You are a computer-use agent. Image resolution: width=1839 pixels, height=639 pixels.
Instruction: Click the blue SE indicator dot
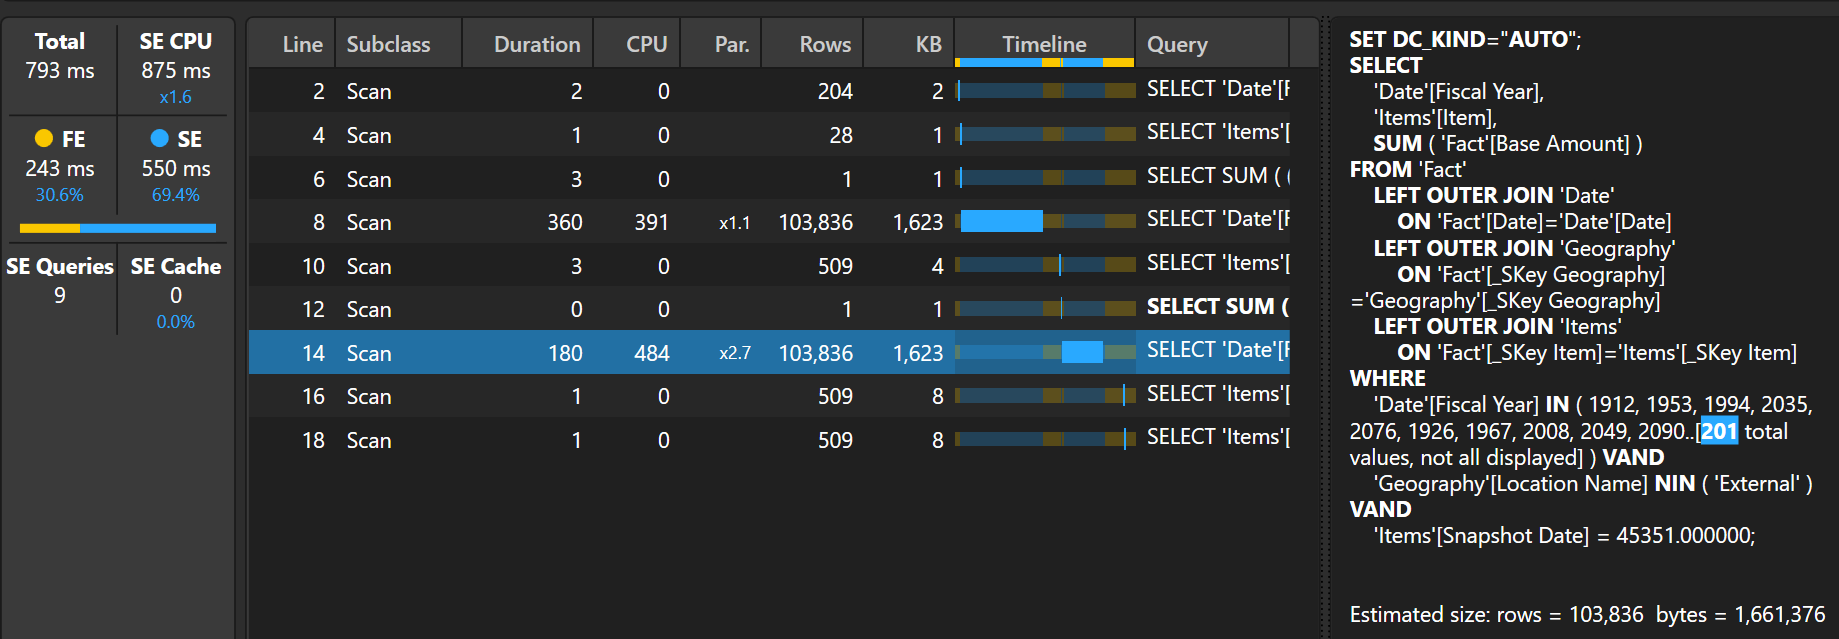point(159,139)
